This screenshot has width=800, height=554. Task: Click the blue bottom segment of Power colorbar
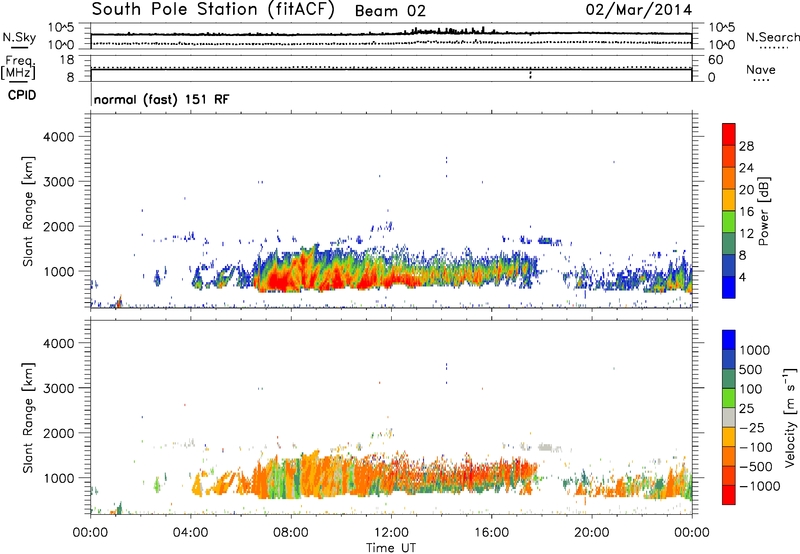[729, 287]
